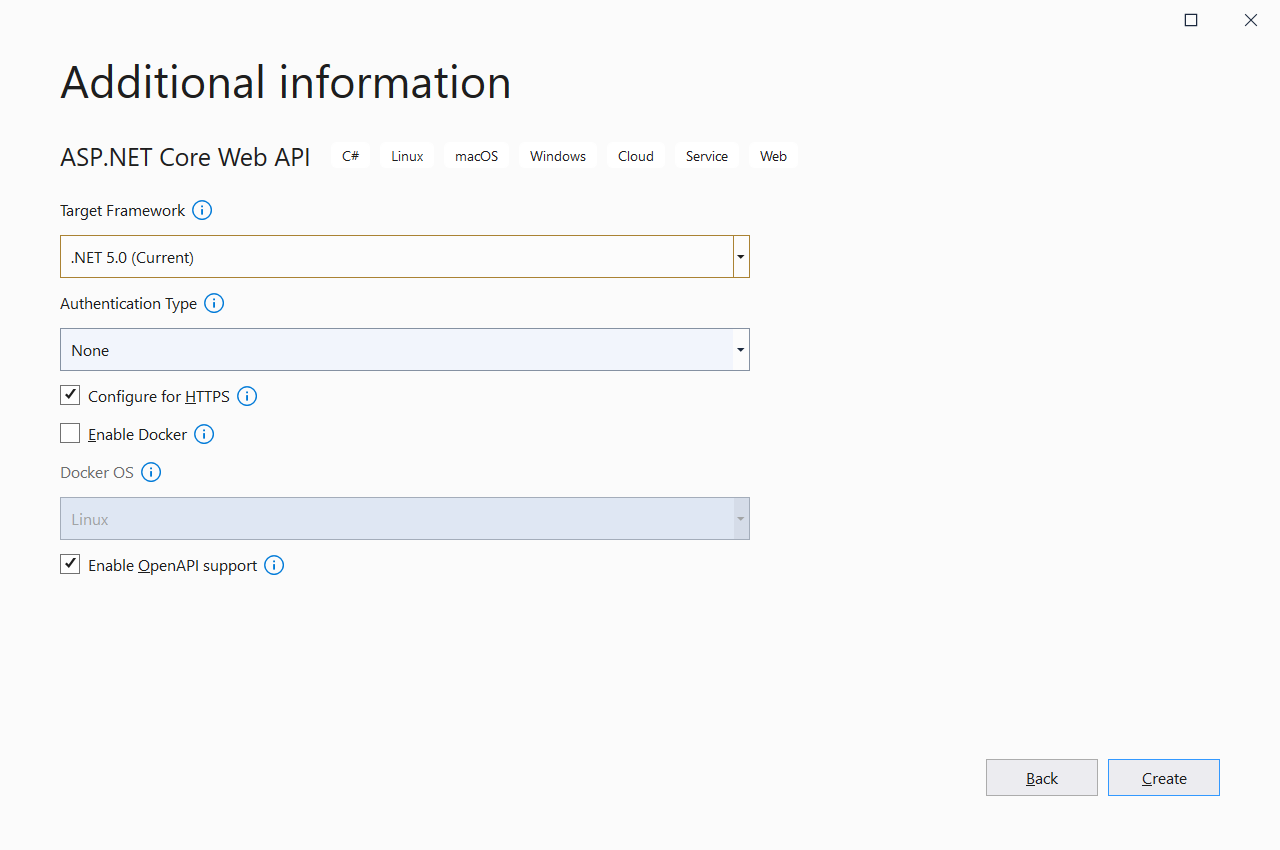Click the Linux tag
Viewport: 1280px width, 850px height.
pos(407,156)
